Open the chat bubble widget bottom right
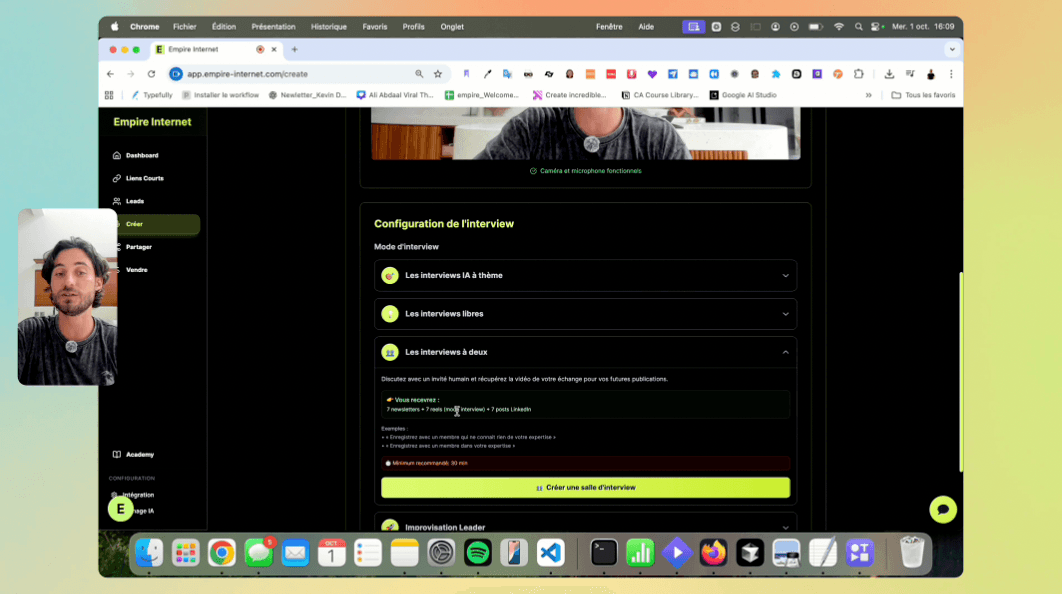Screen dimensions: 1062x594 [942, 509]
